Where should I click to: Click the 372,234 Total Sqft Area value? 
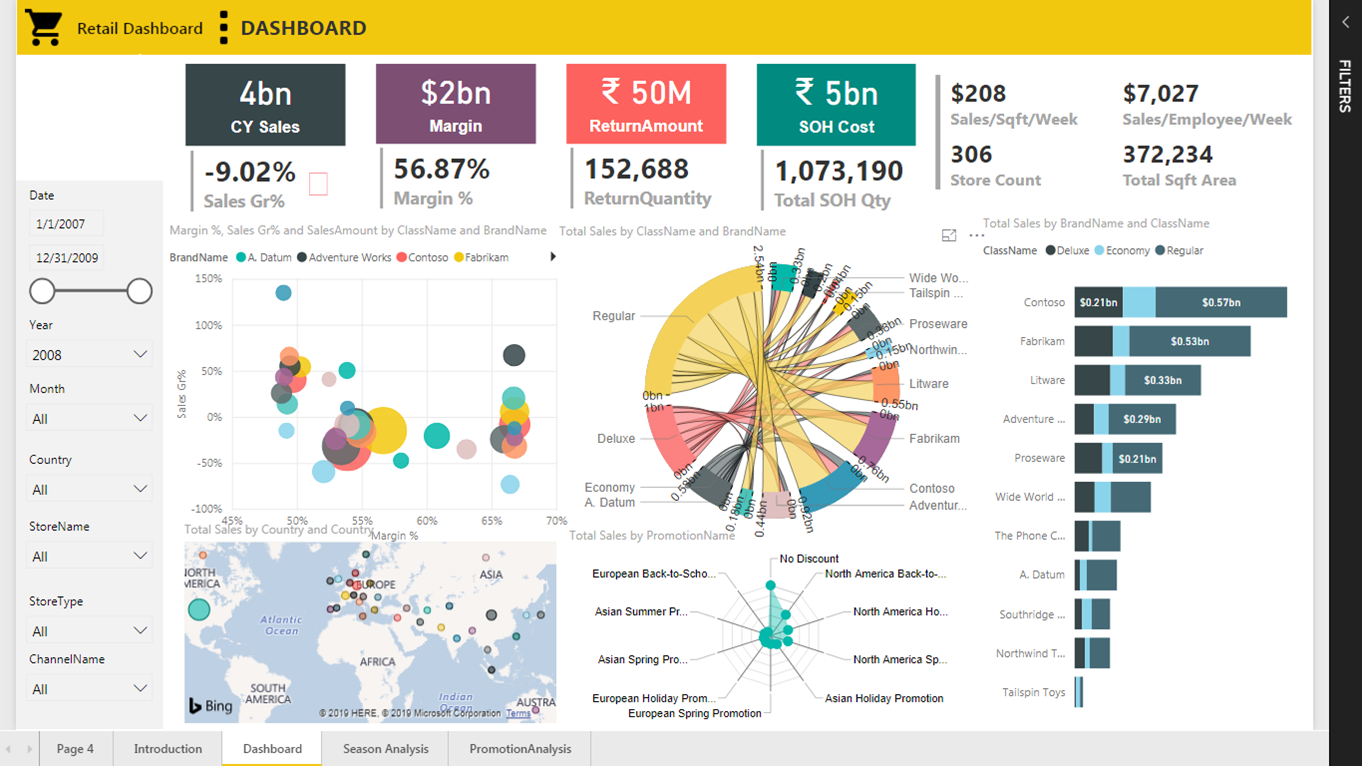tap(1168, 154)
